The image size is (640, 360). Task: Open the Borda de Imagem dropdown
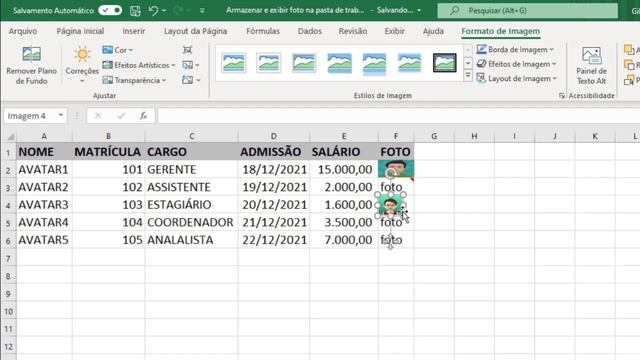coord(516,49)
